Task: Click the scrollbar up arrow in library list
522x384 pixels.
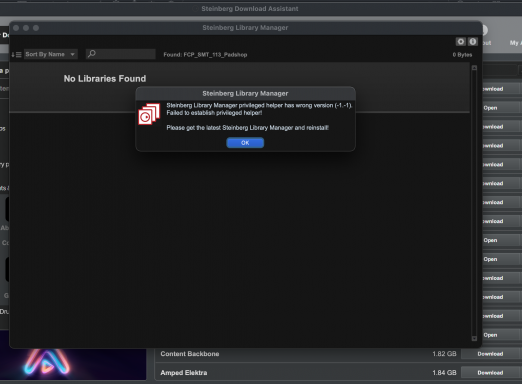Action: [474, 68]
